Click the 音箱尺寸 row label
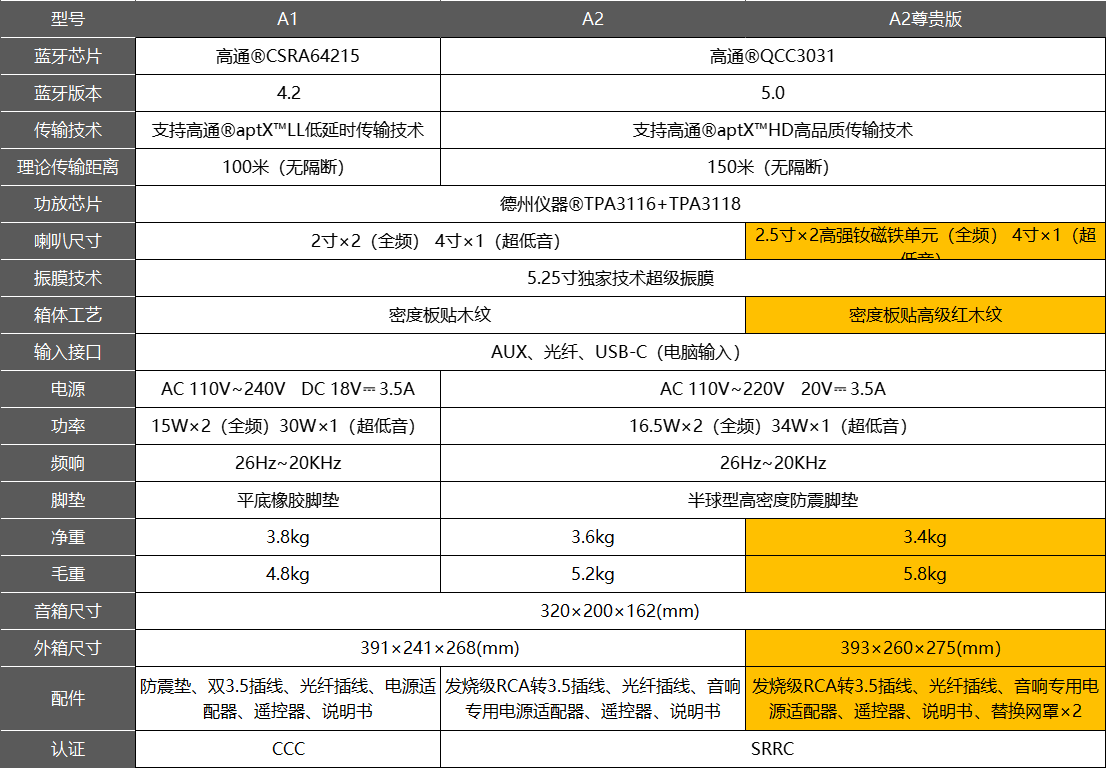 click(x=68, y=612)
